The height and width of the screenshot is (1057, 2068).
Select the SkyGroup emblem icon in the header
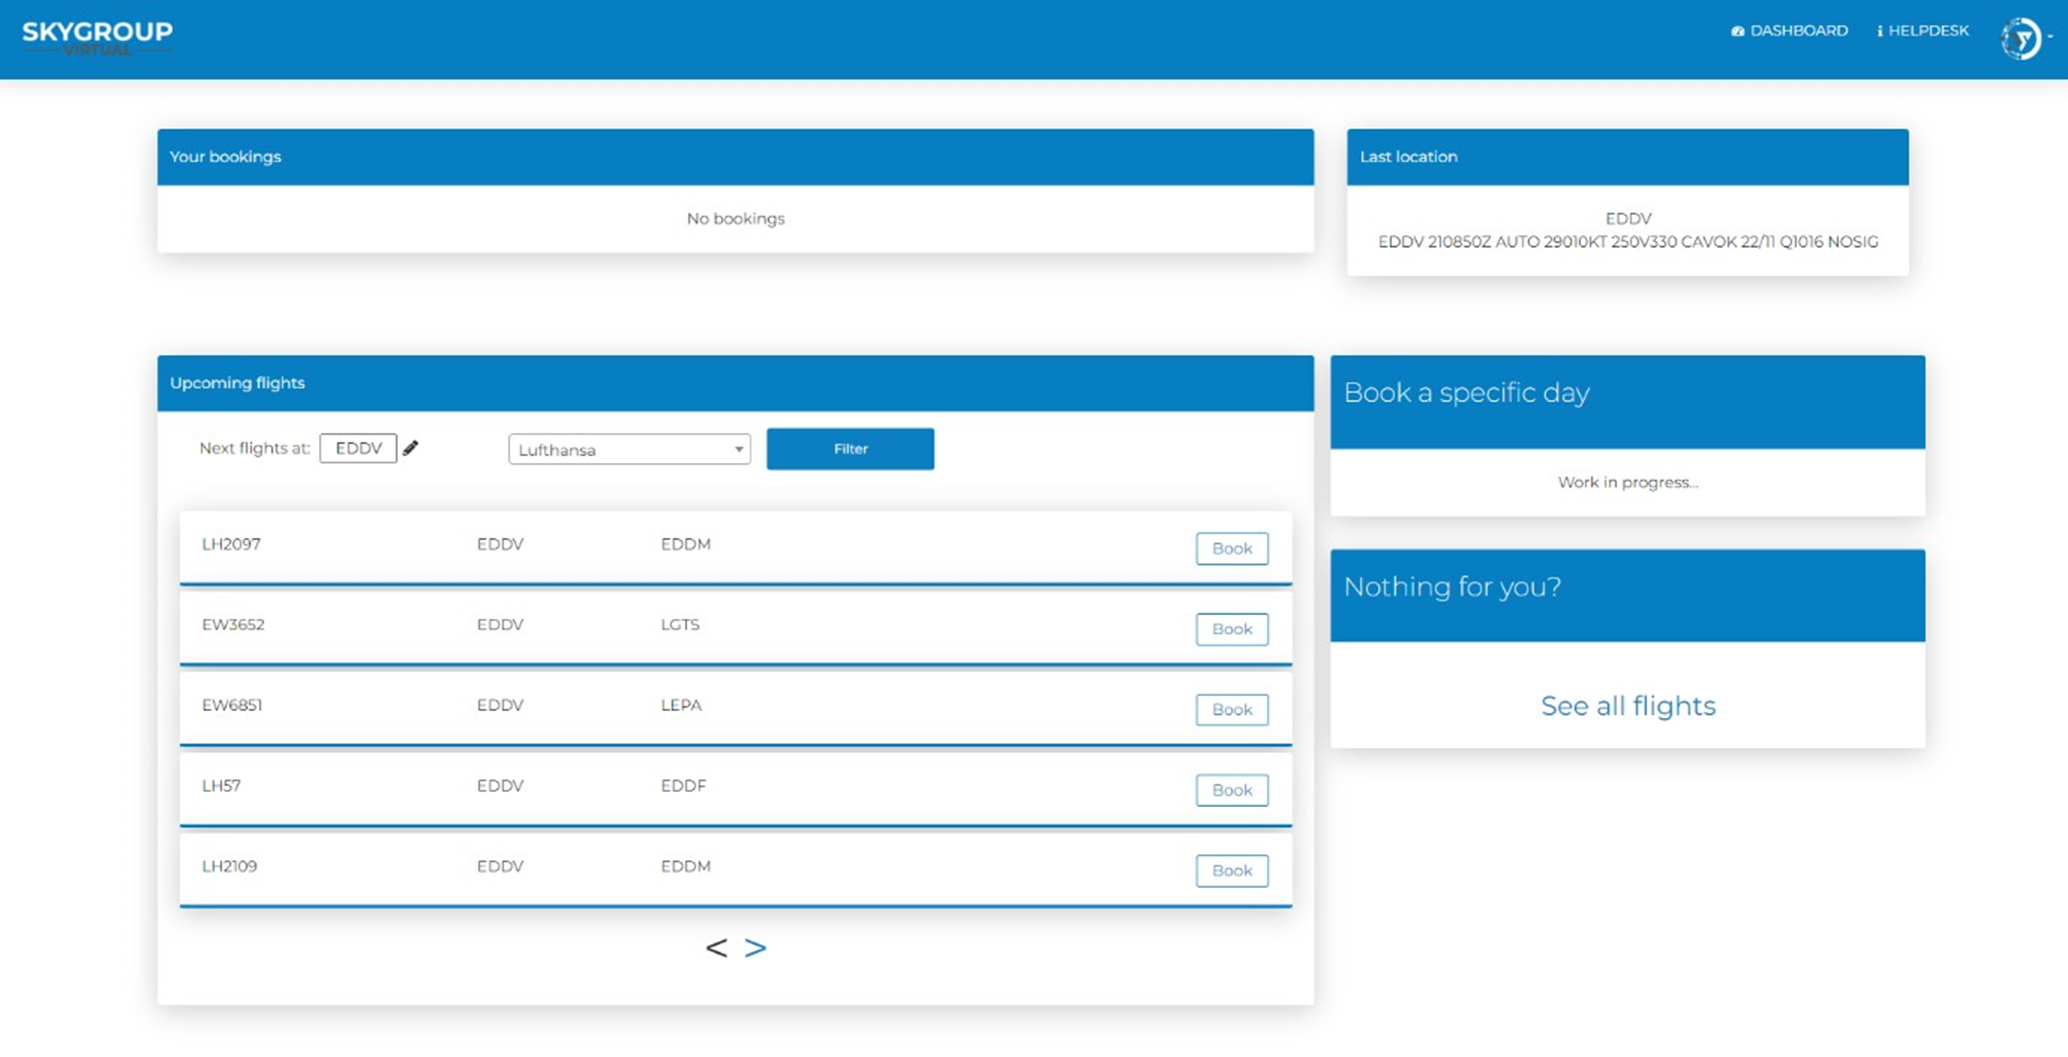(x=2020, y=38)
